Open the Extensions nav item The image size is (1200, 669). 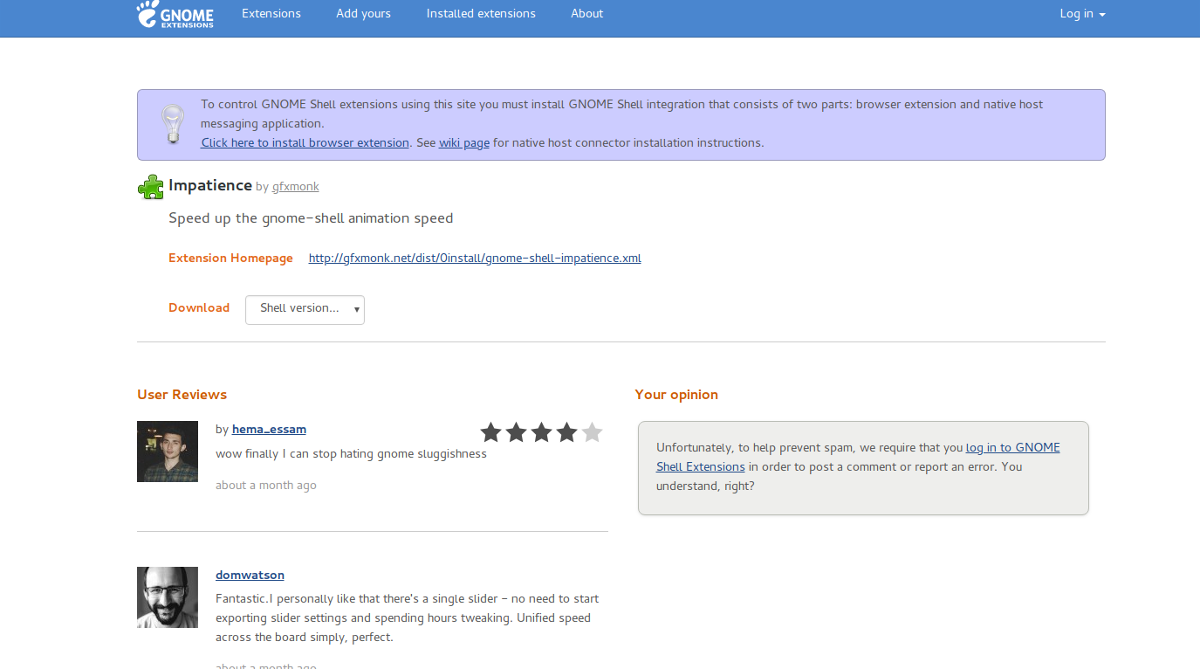[271, 14]
